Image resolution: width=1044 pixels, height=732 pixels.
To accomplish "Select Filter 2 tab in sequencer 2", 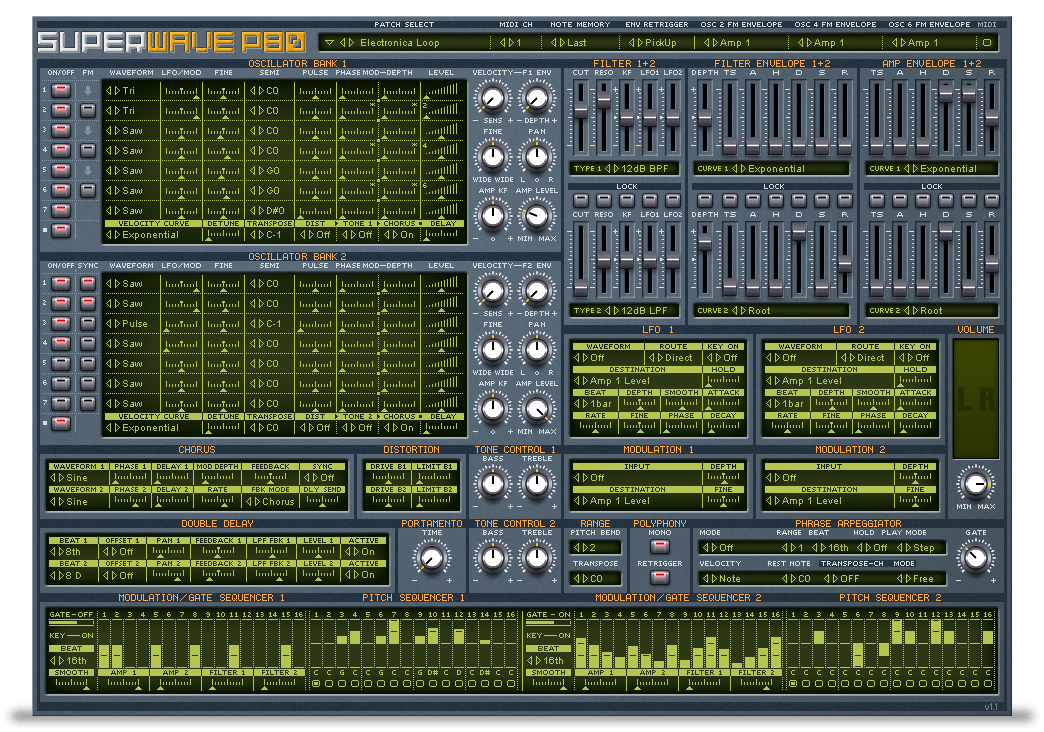I will click(x=753, y=673).
